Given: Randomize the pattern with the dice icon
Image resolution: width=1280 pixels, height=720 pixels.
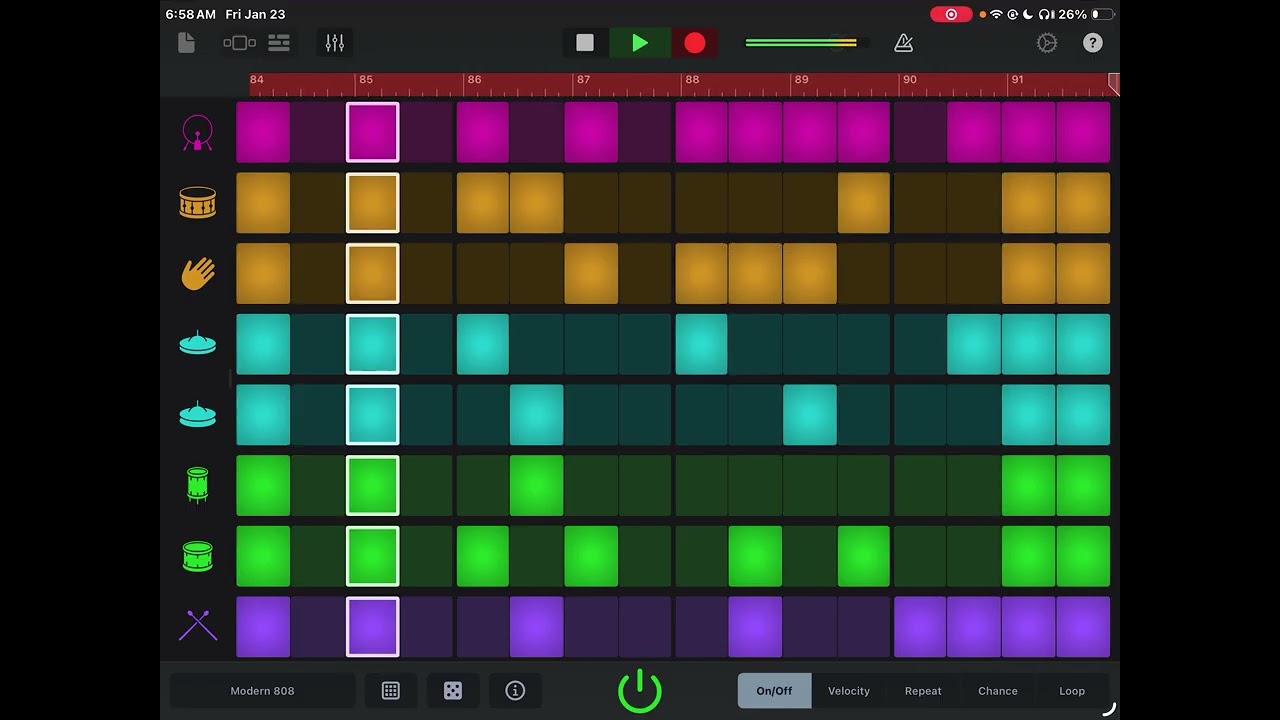Looking at the screenshot, I should pos(453,691).
